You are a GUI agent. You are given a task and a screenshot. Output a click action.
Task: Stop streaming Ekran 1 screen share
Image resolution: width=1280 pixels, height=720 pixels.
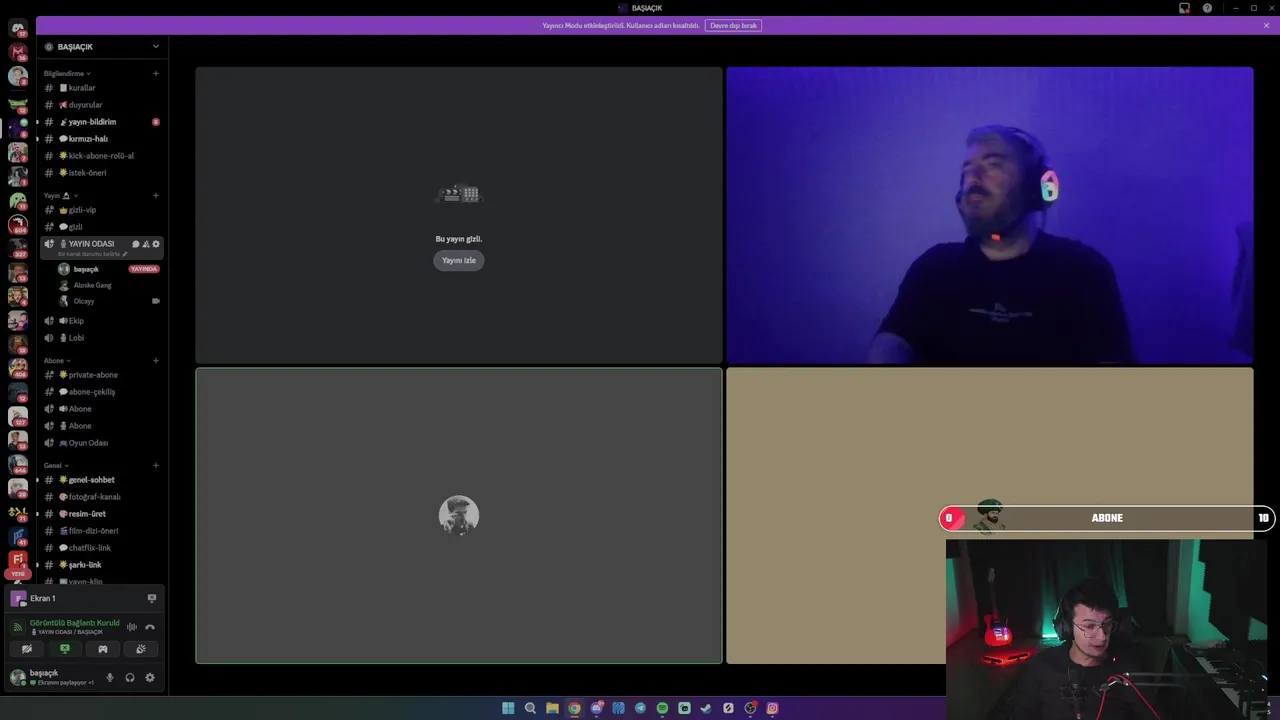(x=152, y=598)
